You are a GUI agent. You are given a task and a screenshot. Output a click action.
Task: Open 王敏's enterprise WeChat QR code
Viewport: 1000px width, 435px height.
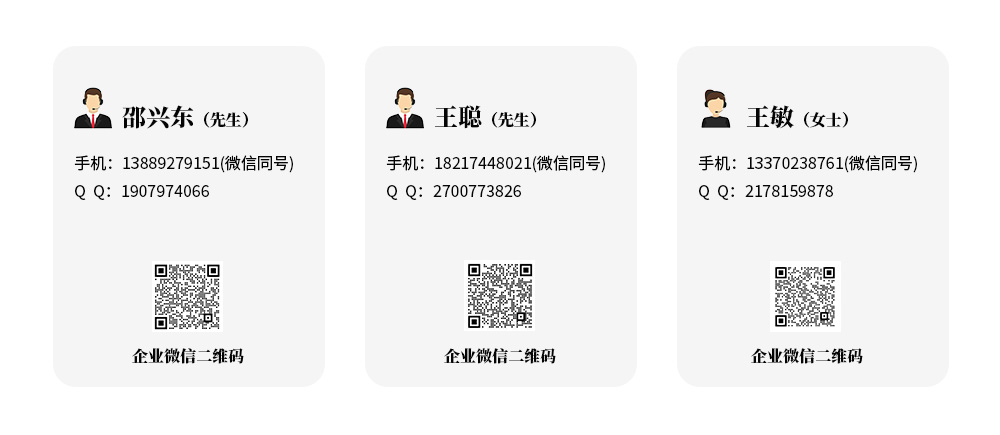point(805,297)
